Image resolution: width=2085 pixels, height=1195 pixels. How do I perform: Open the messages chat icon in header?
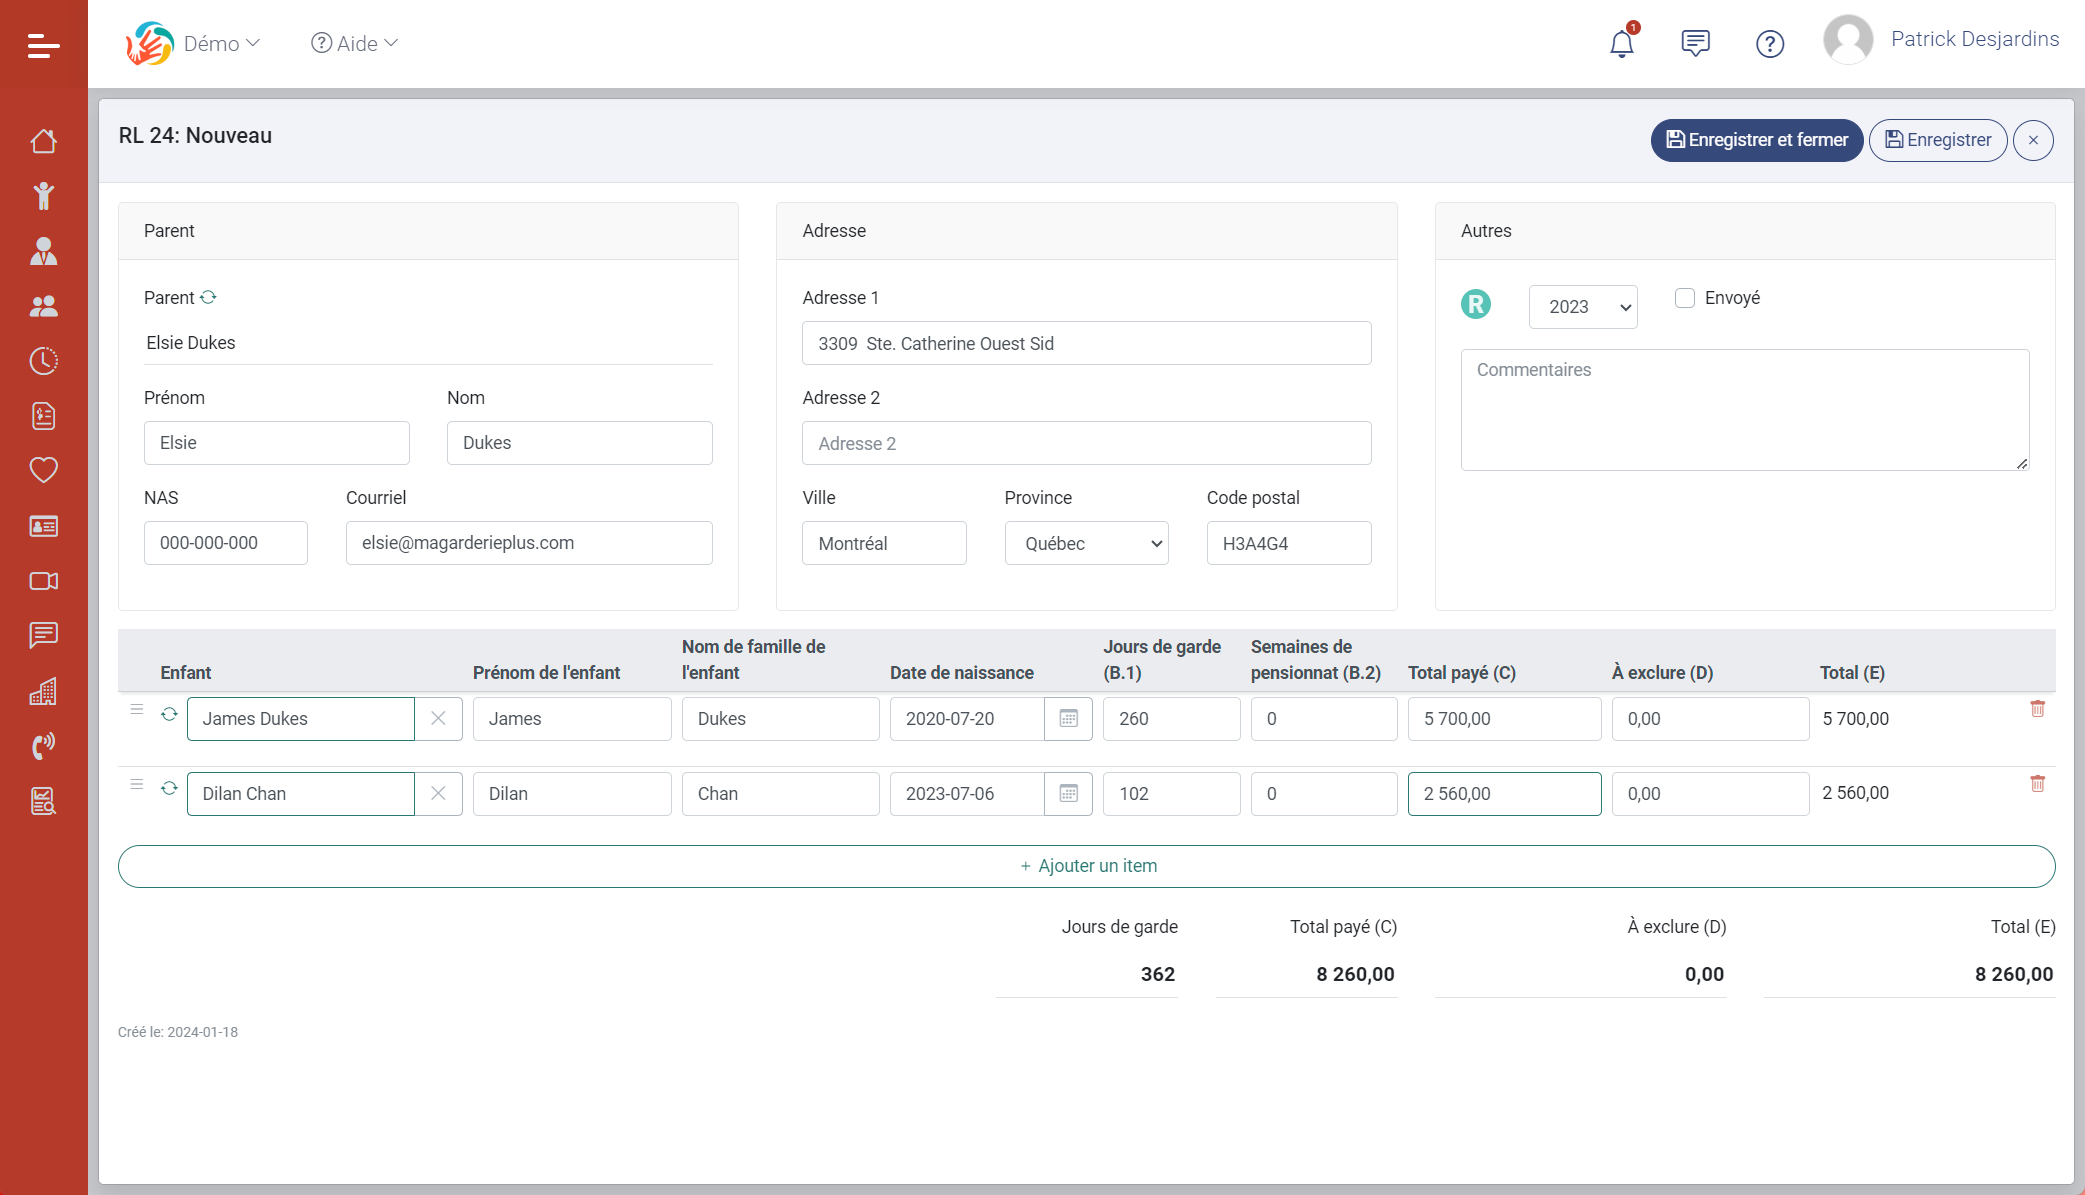point(1695,43)
